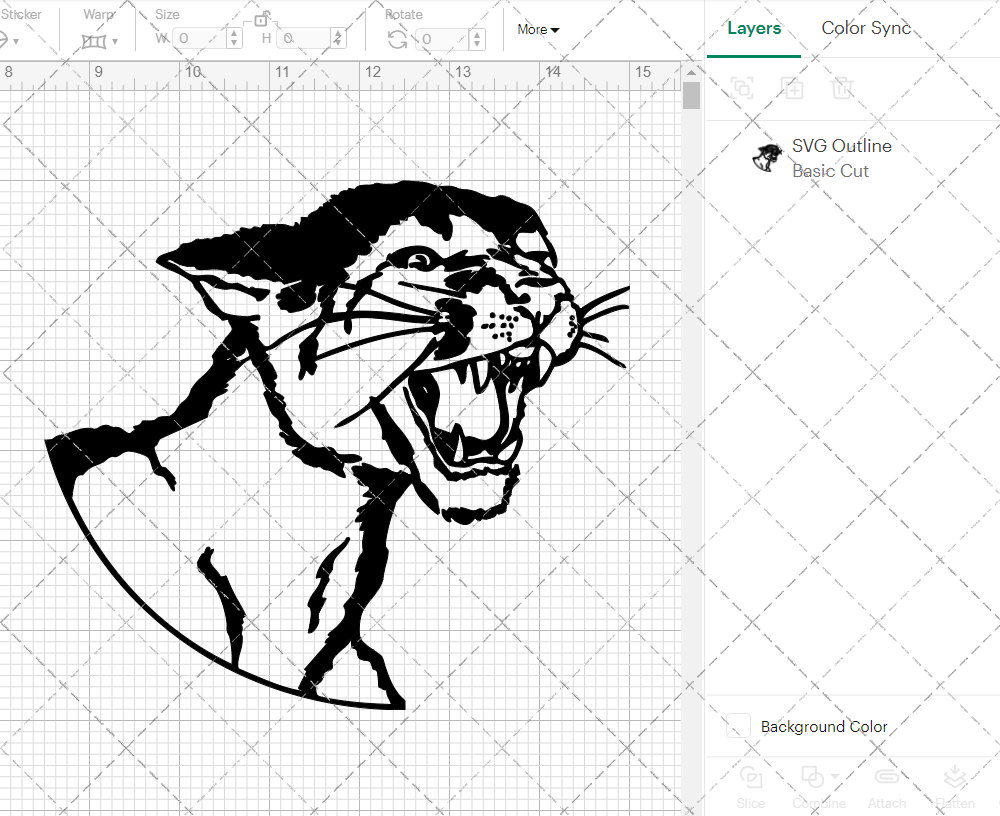The height and width of the screenshot is (816, 1000).
Task: Click the Group icon in Layers panel
Action: click(742, 88)
